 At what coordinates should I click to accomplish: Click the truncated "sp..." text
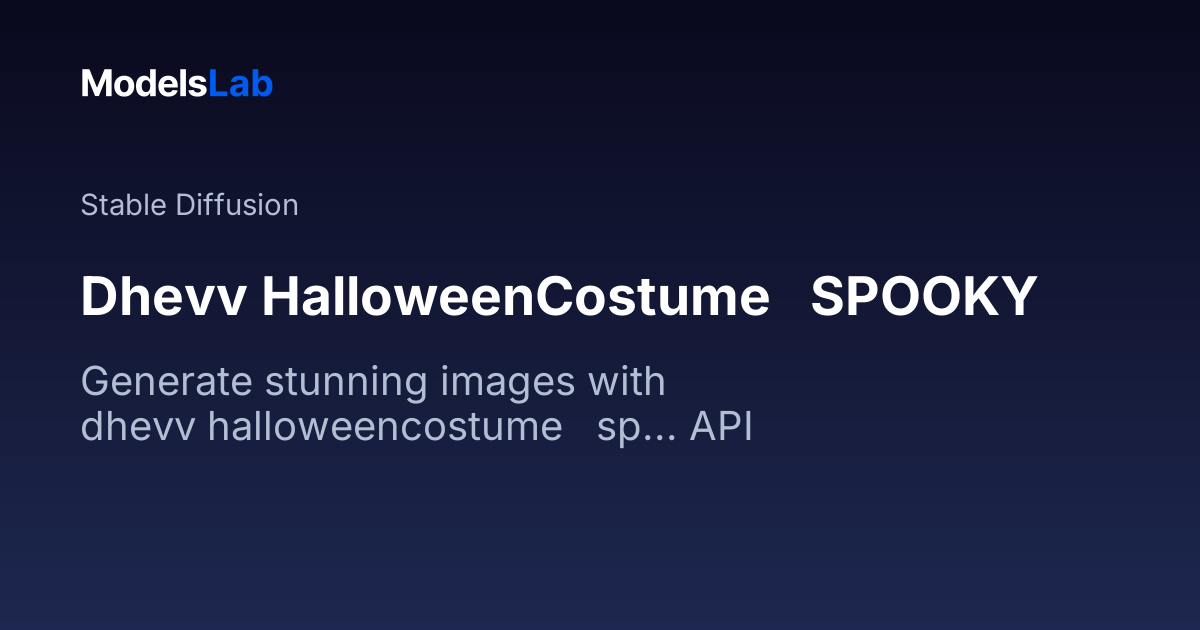(x=634, y=428)
